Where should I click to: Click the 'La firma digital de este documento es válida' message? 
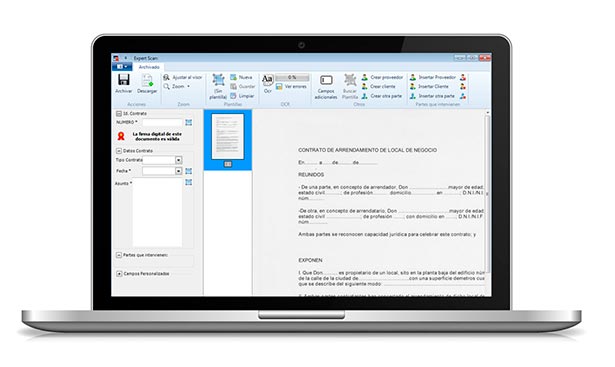coord(157,136)
